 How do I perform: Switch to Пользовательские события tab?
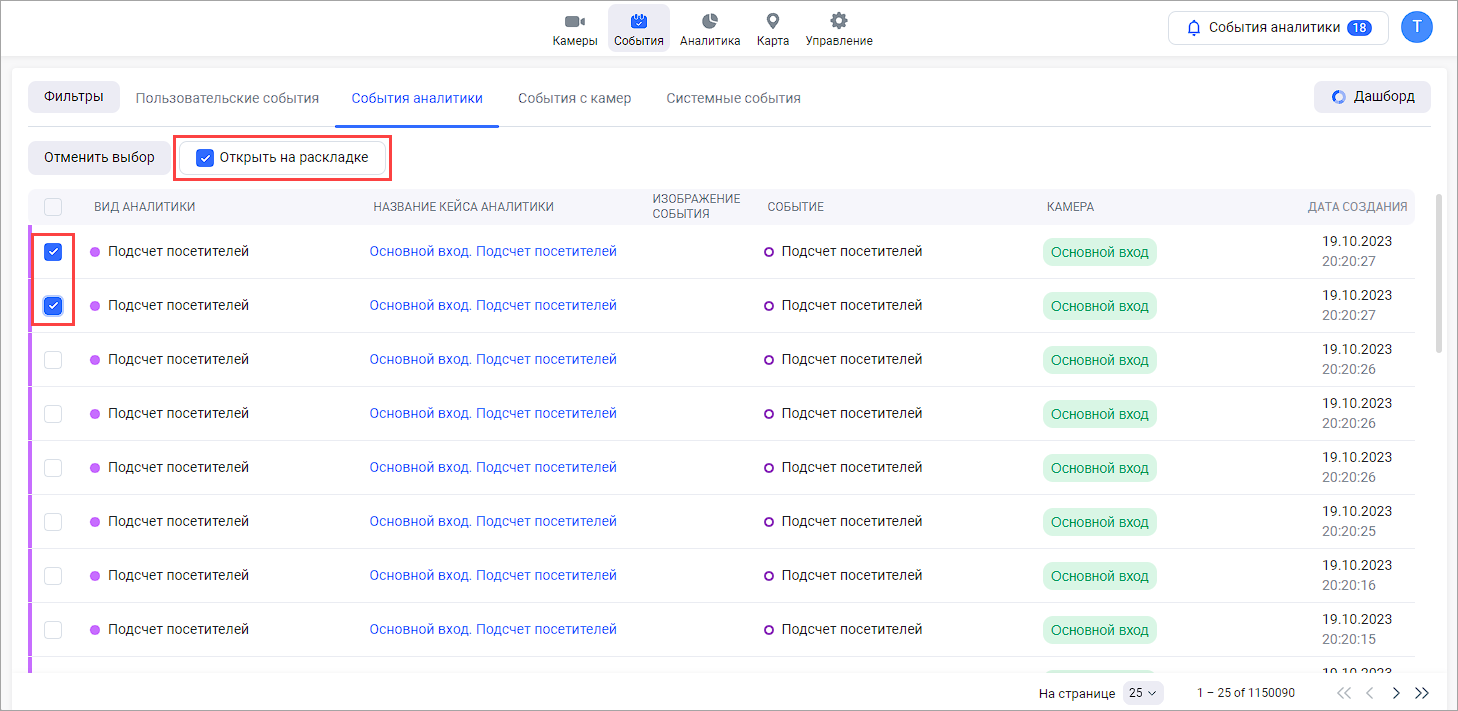227,98
